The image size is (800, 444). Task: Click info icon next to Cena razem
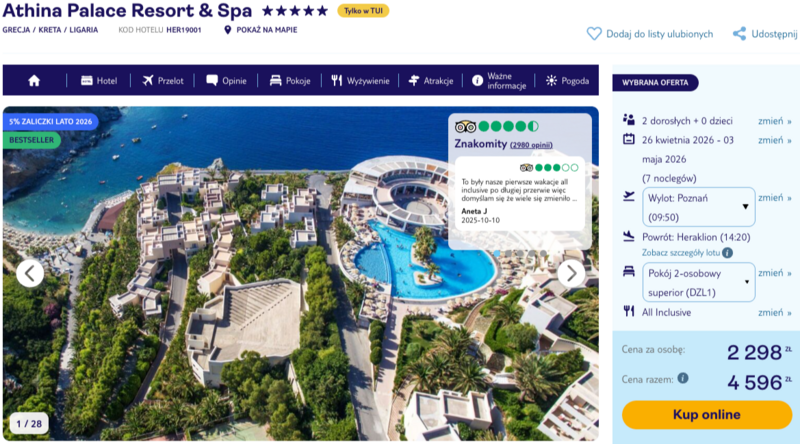point(683,378)
